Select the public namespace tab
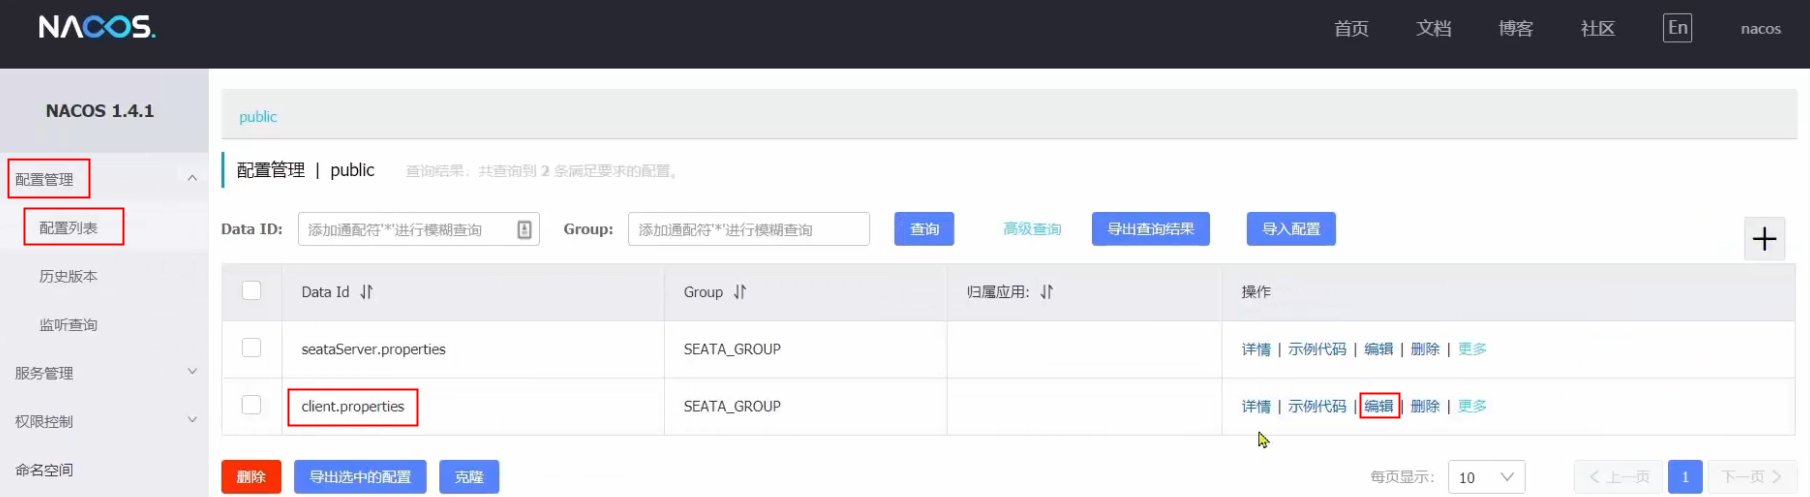The image size is (1810, 497). tap(258, 117)
